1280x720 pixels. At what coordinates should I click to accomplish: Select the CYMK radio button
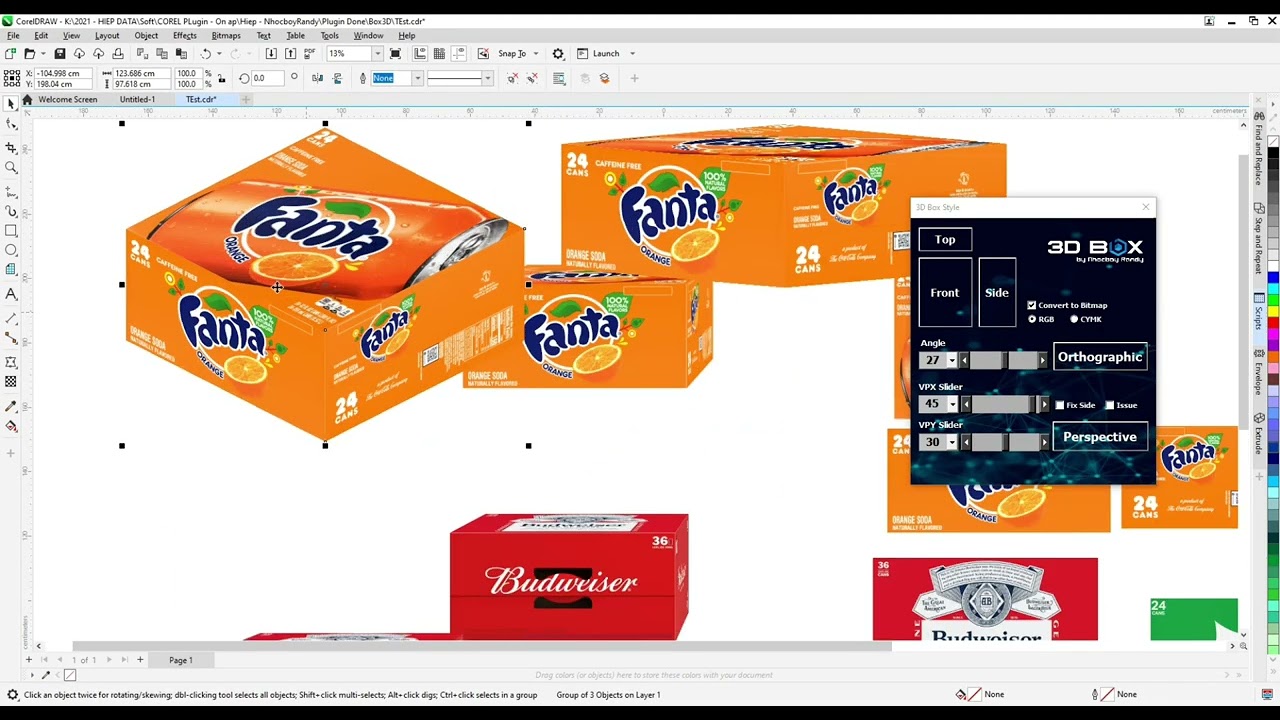coord(1074,319)
